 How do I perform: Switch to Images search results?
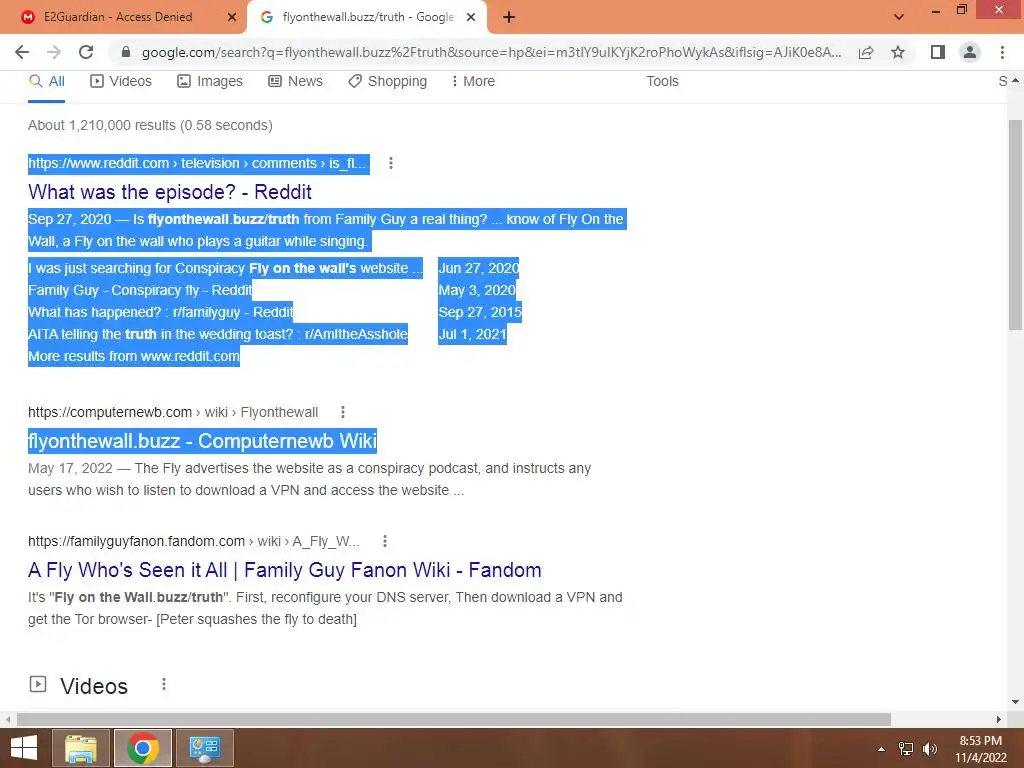(210, 81)
